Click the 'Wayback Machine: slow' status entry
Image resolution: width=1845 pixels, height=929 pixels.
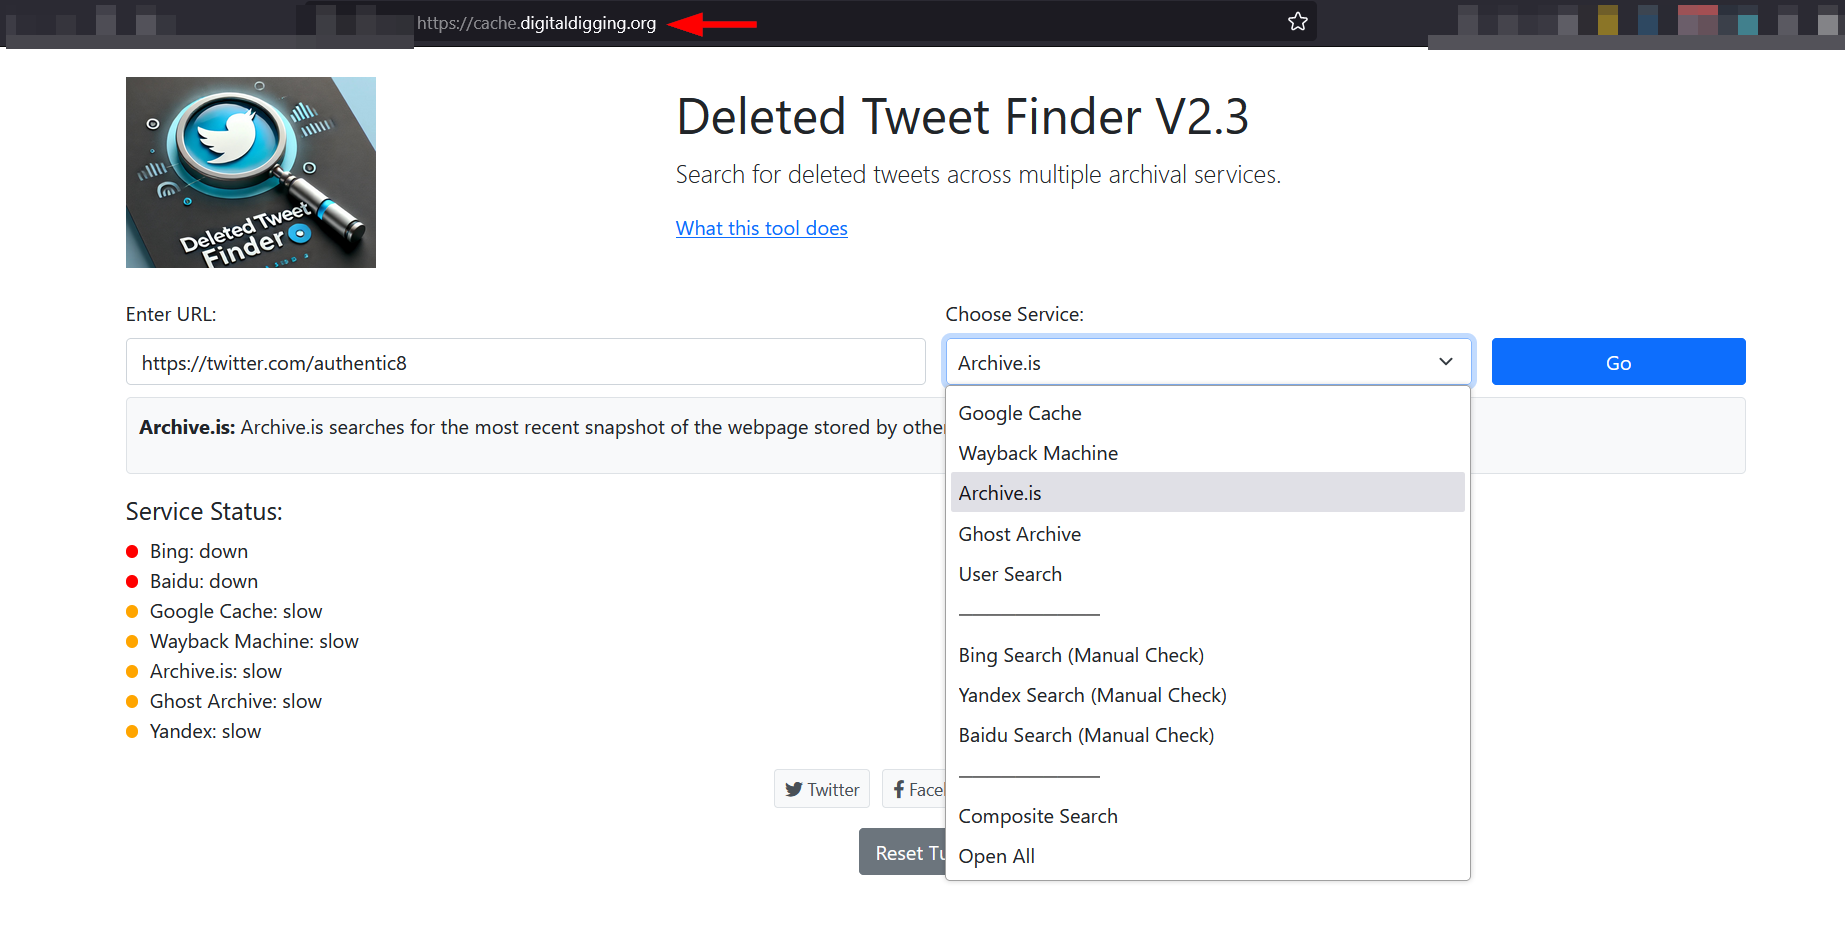242,641
